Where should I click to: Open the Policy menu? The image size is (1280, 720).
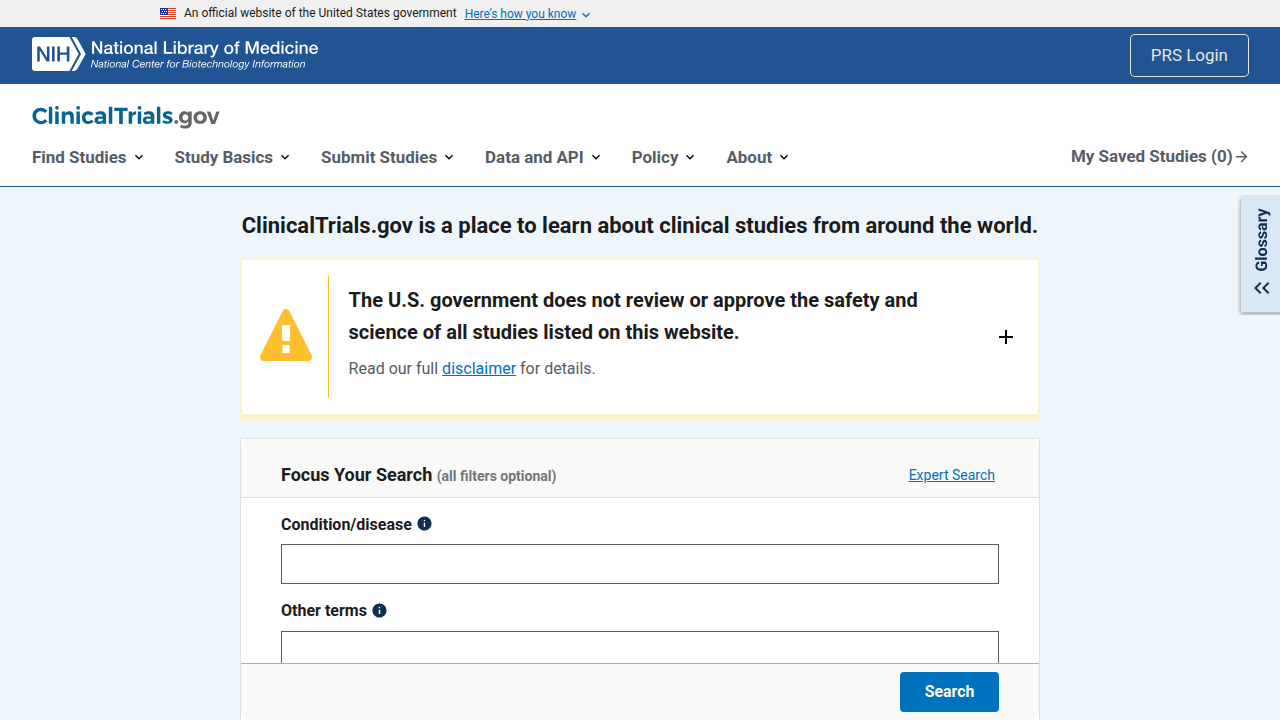coord(663,157)
